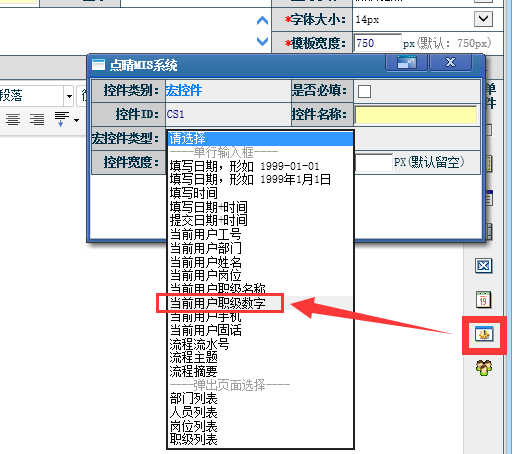Restore the 点睛MIS系统 dialog window
Screen dimensions: 518x454
point(406,62)
